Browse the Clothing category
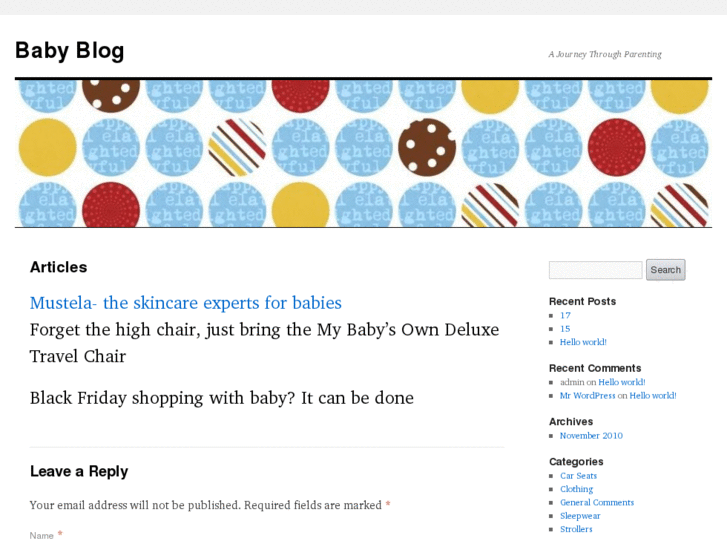 point(576,489)
